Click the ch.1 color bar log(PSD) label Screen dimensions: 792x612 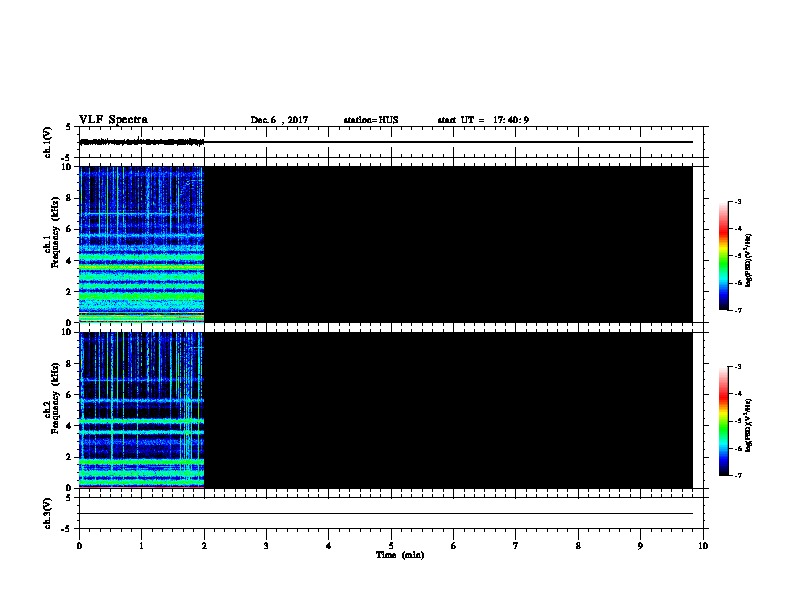pos(749,260)
